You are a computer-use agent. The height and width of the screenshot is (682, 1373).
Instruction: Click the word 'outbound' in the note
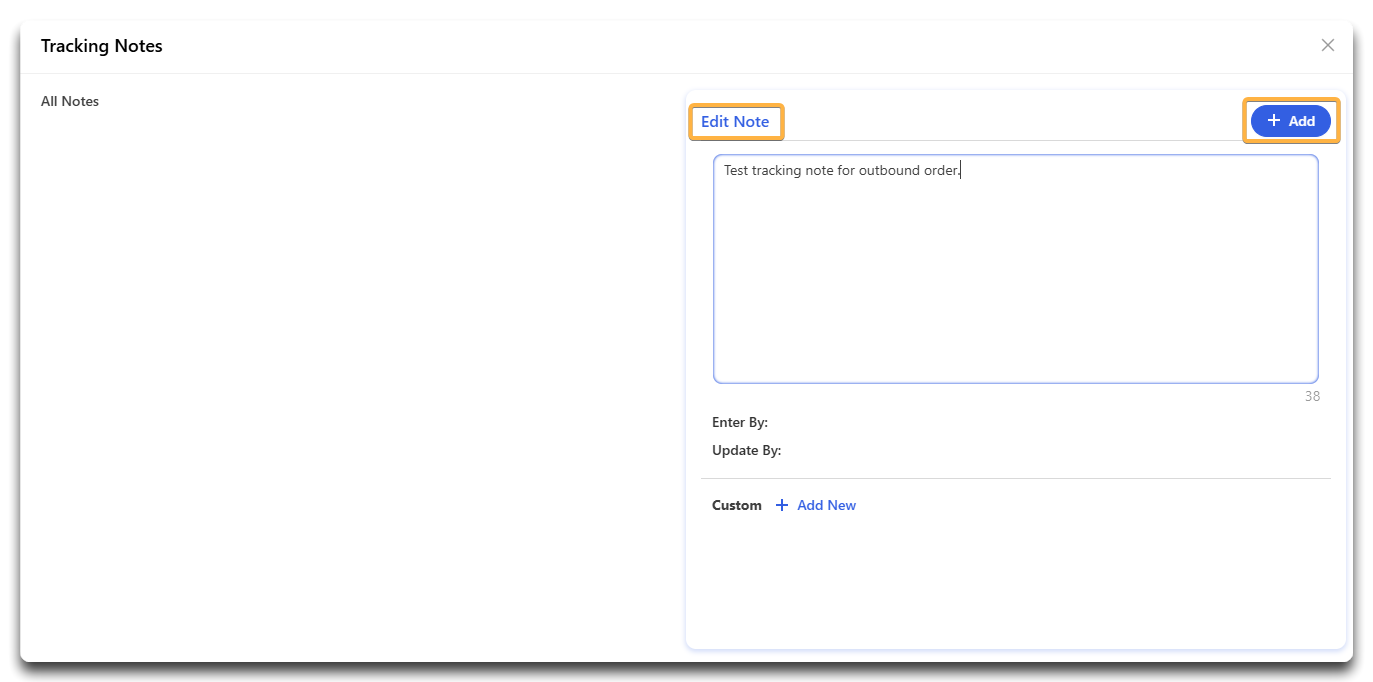pyautogui.click(x=889, y=171)
